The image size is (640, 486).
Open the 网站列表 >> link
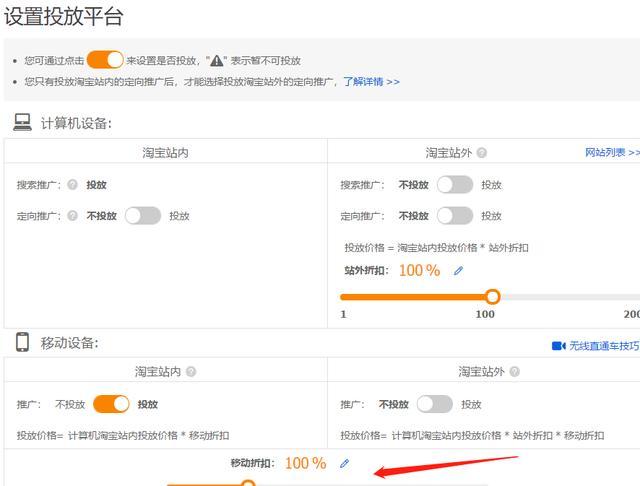611,153
